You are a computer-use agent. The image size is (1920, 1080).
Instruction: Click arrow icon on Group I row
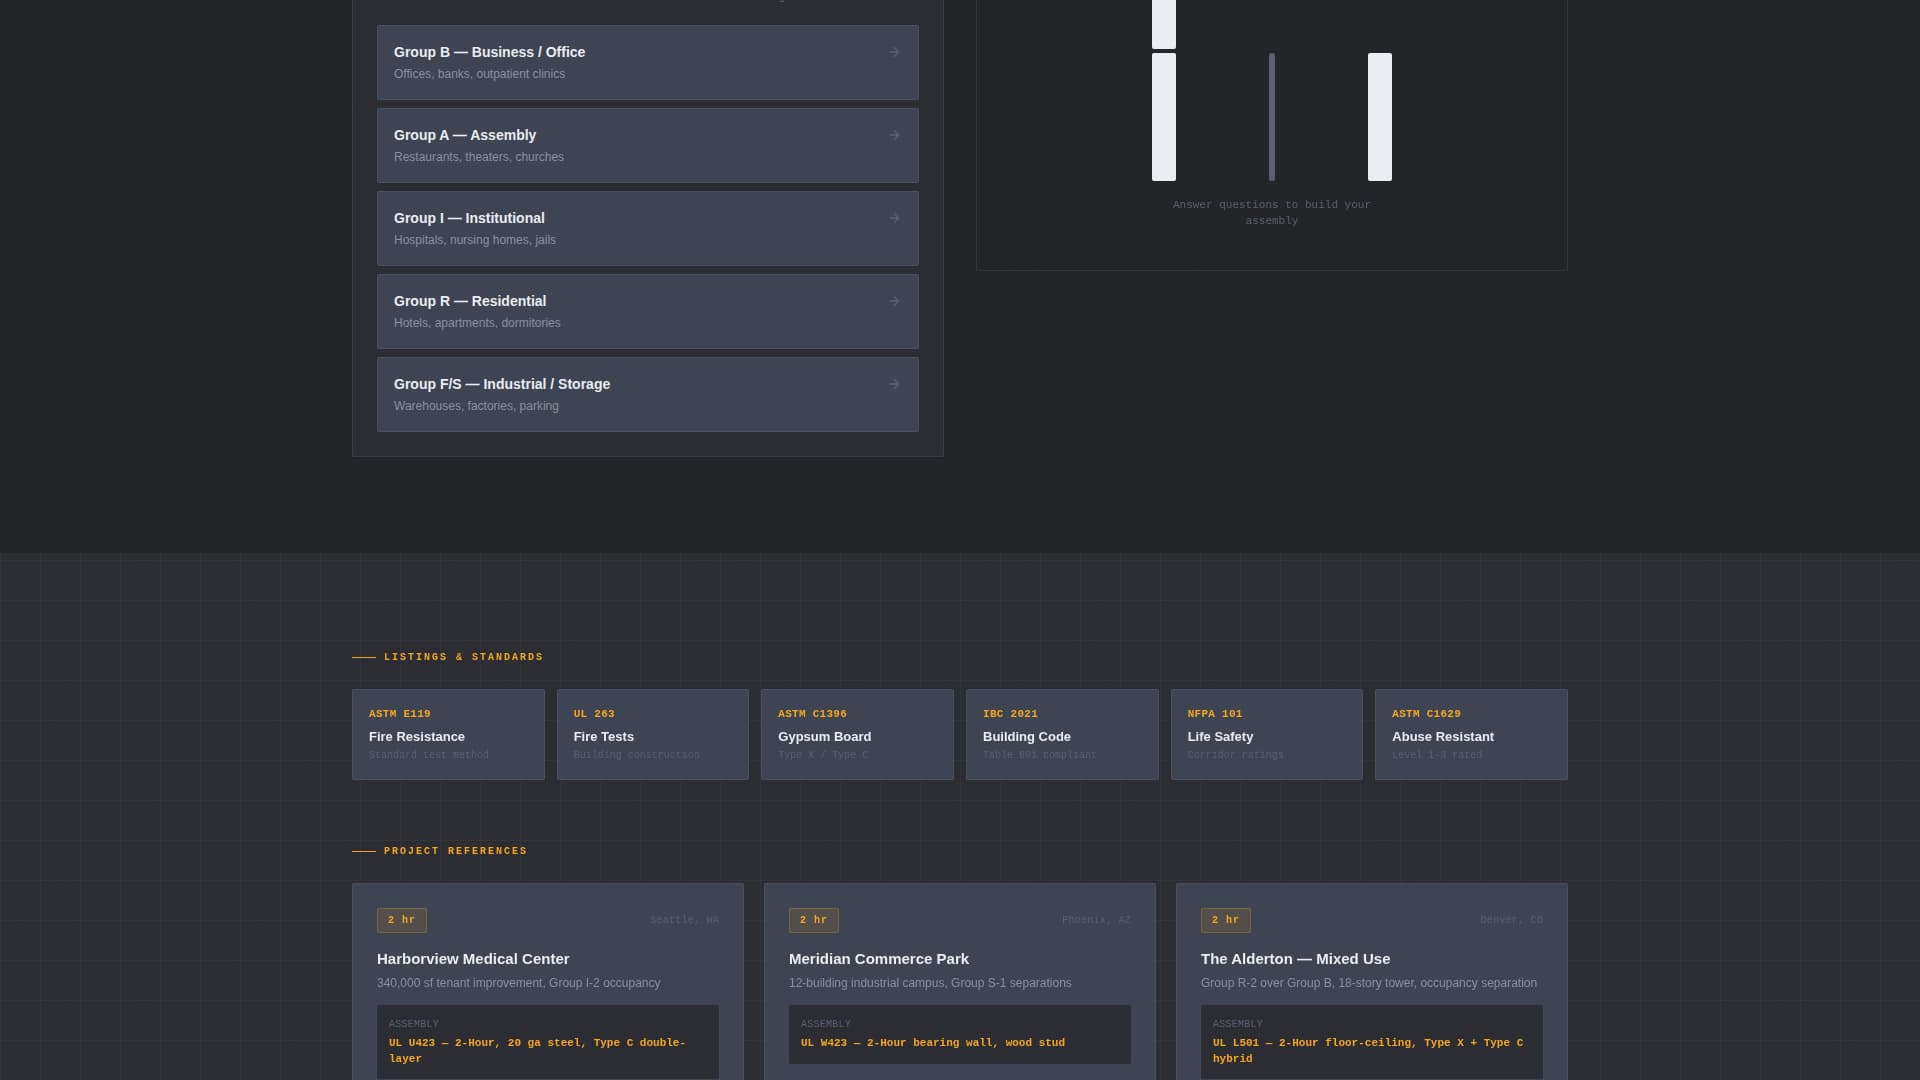894,218
